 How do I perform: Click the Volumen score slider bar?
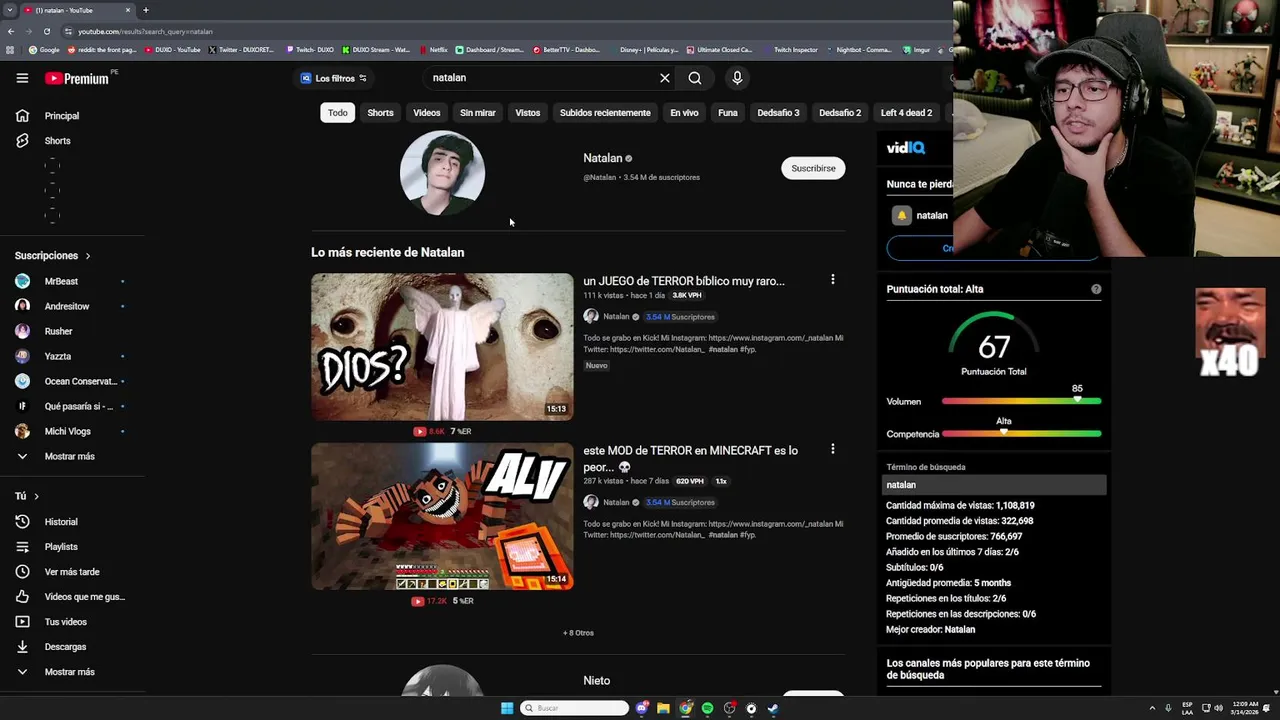coord(1021,401)
